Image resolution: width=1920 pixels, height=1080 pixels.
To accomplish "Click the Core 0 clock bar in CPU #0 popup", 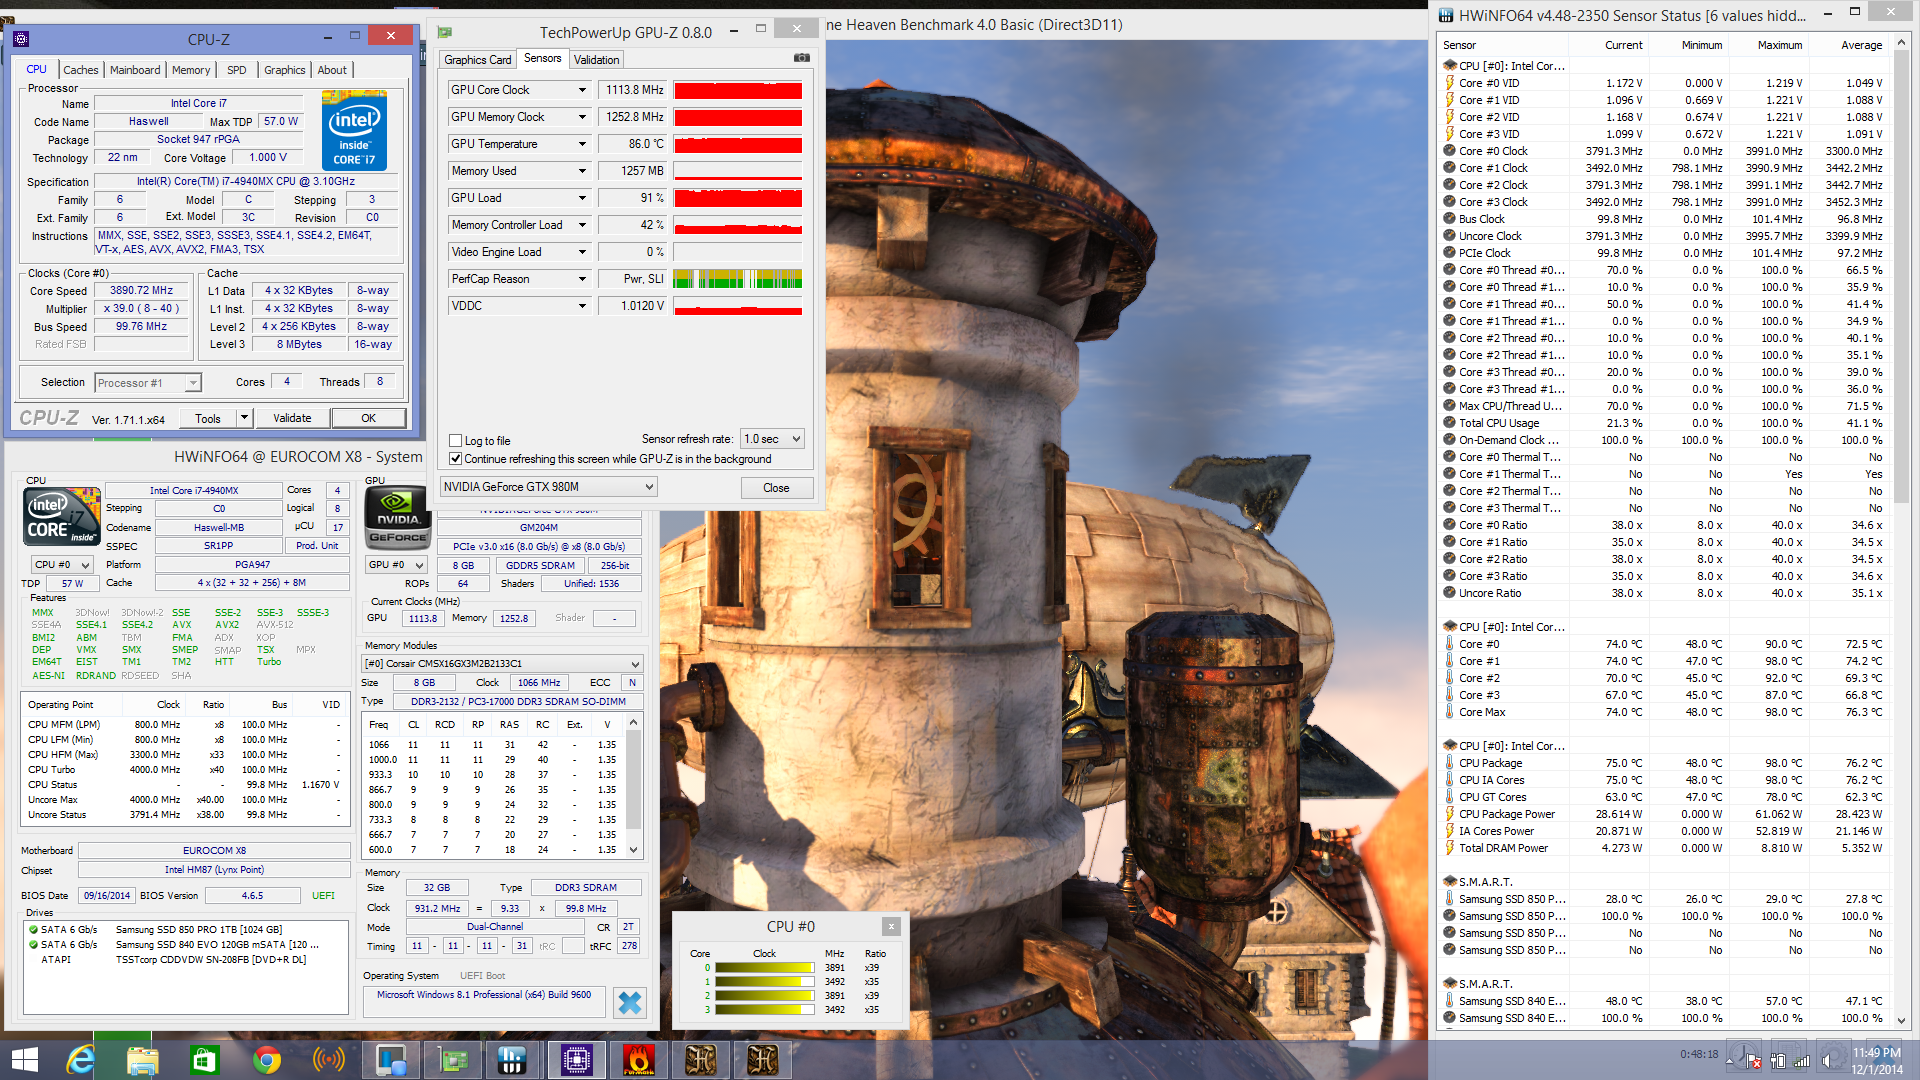I will (765, 968).
